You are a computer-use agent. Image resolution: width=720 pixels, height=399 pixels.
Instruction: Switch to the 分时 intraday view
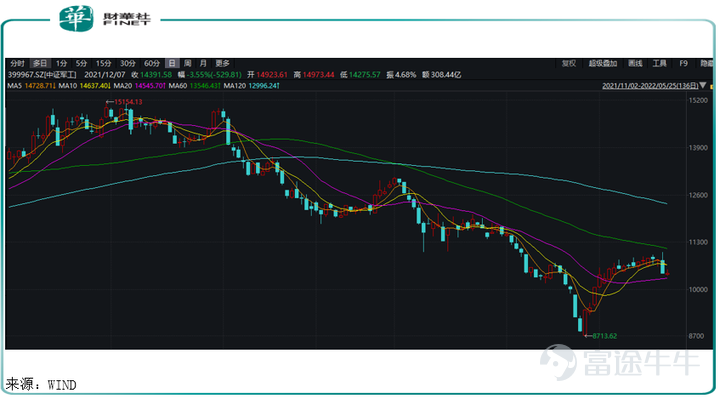17,63
